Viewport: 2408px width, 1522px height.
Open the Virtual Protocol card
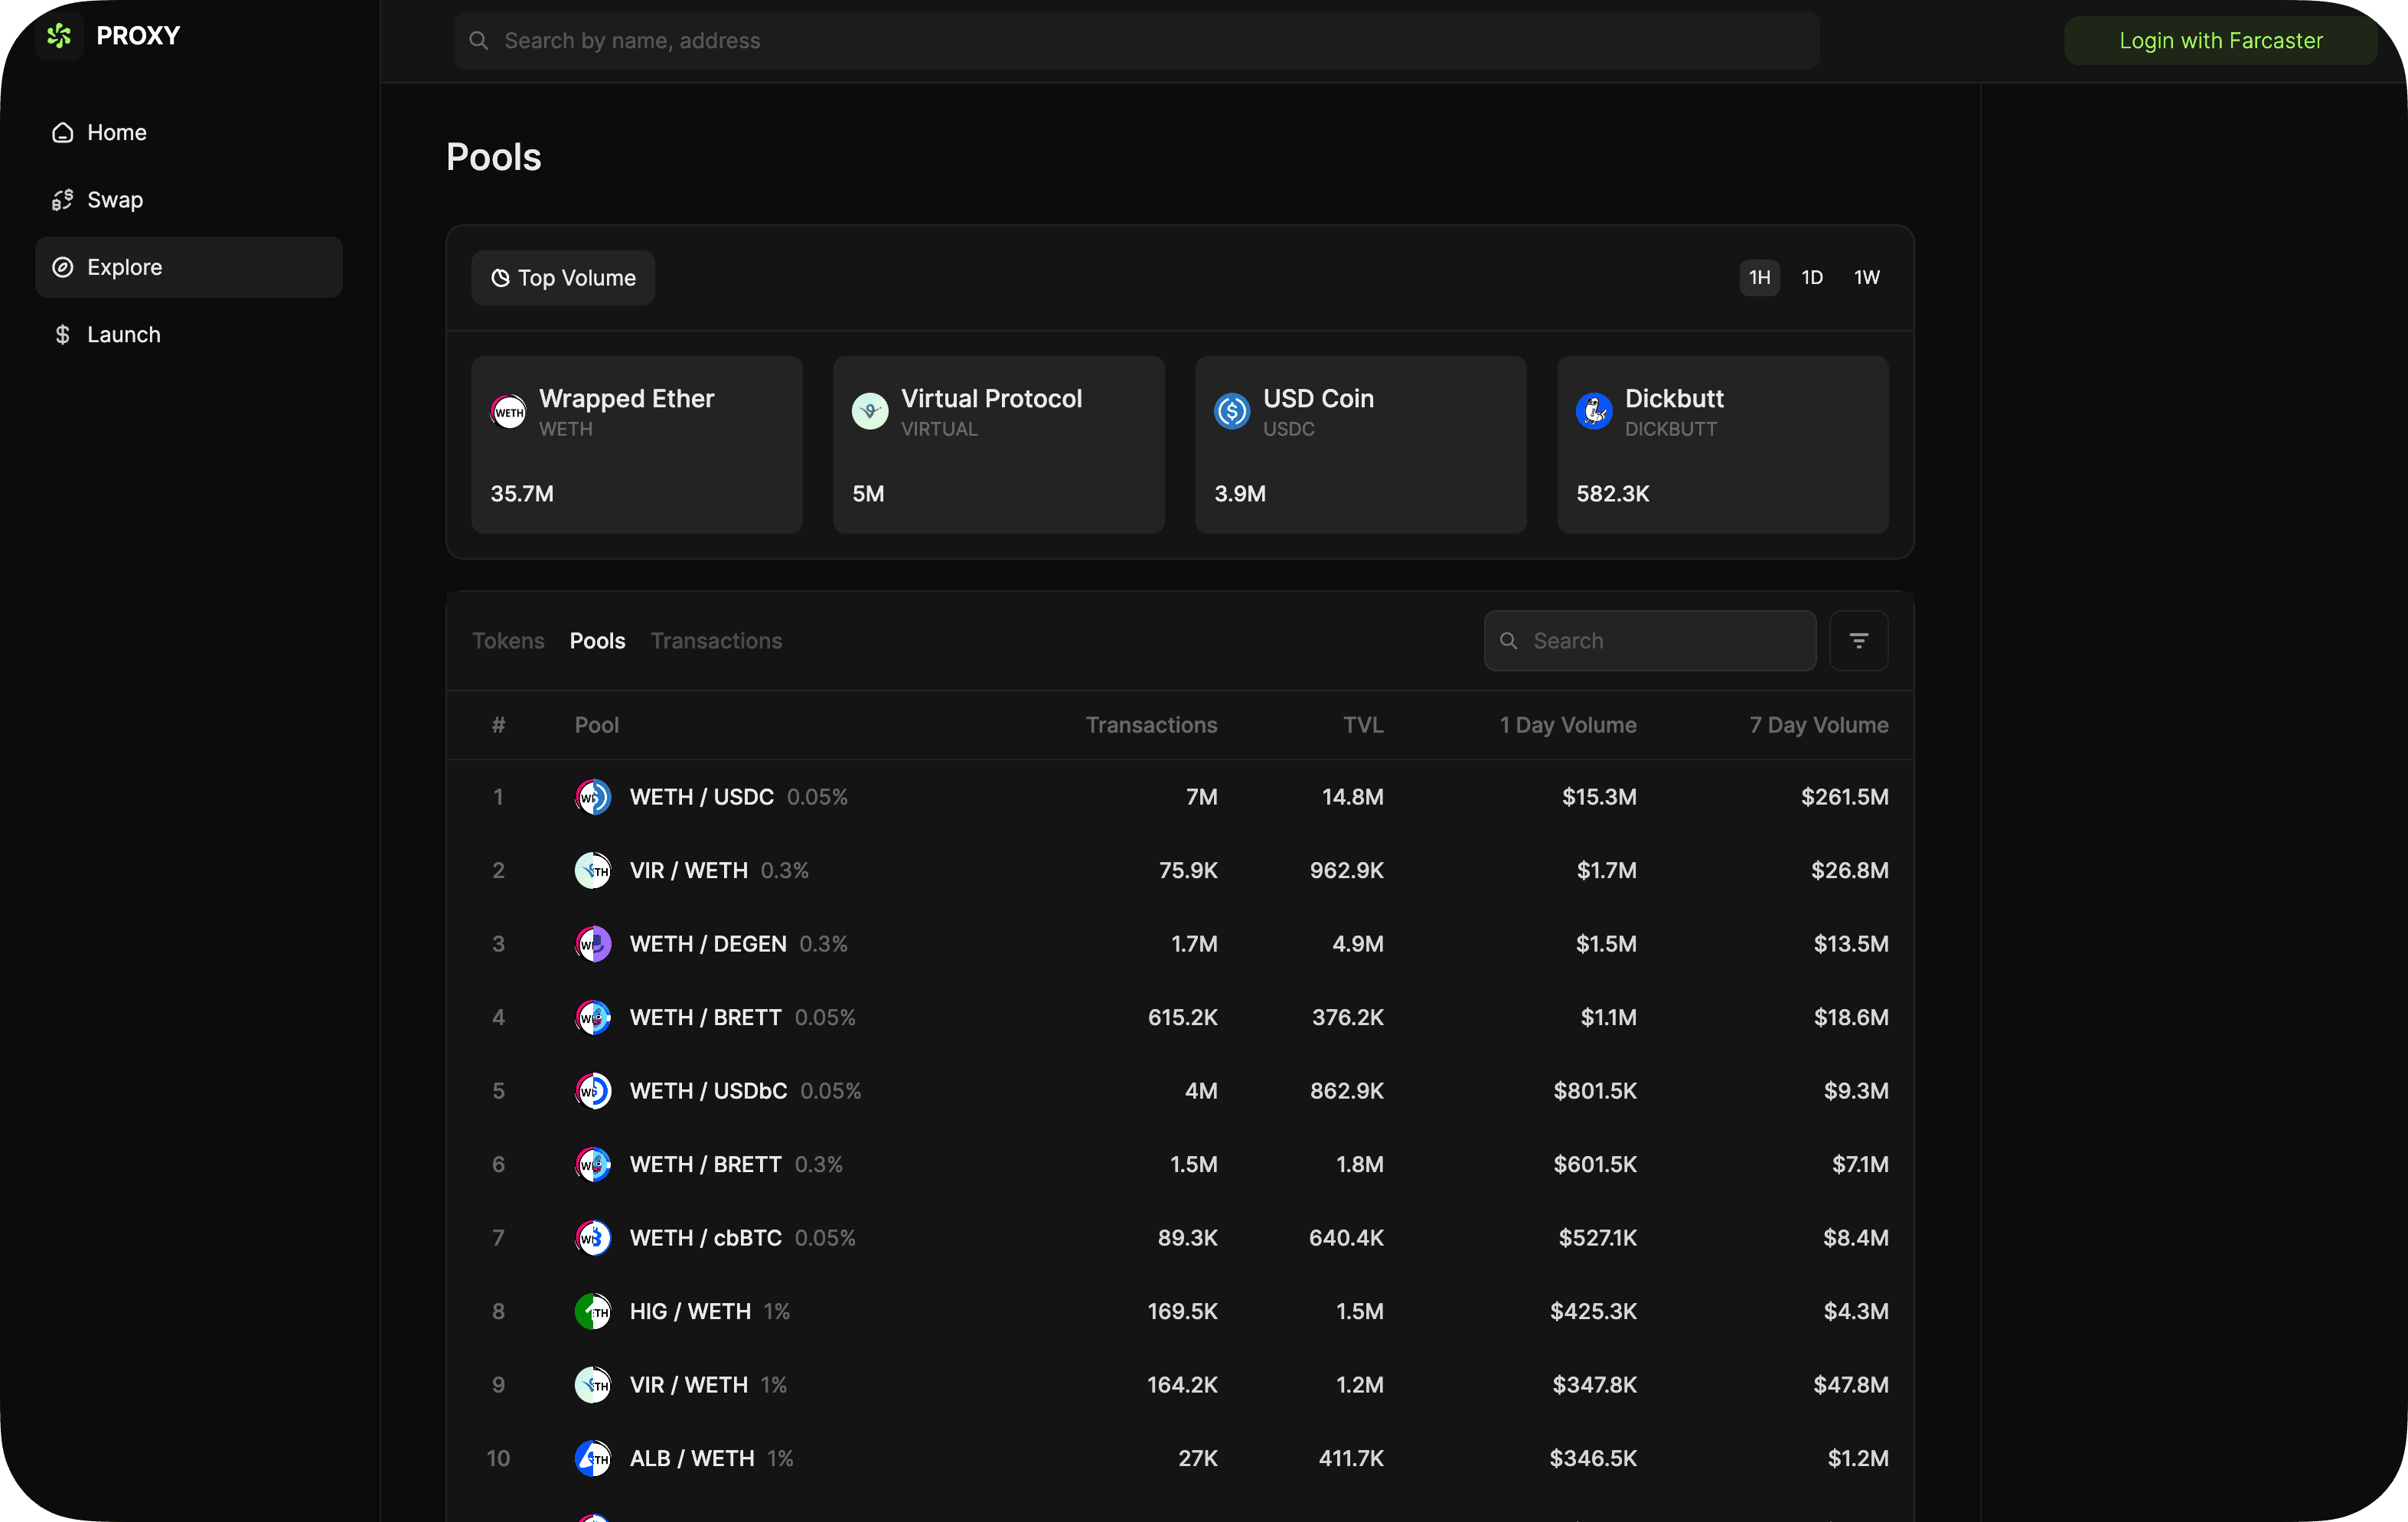coord(999,445)
